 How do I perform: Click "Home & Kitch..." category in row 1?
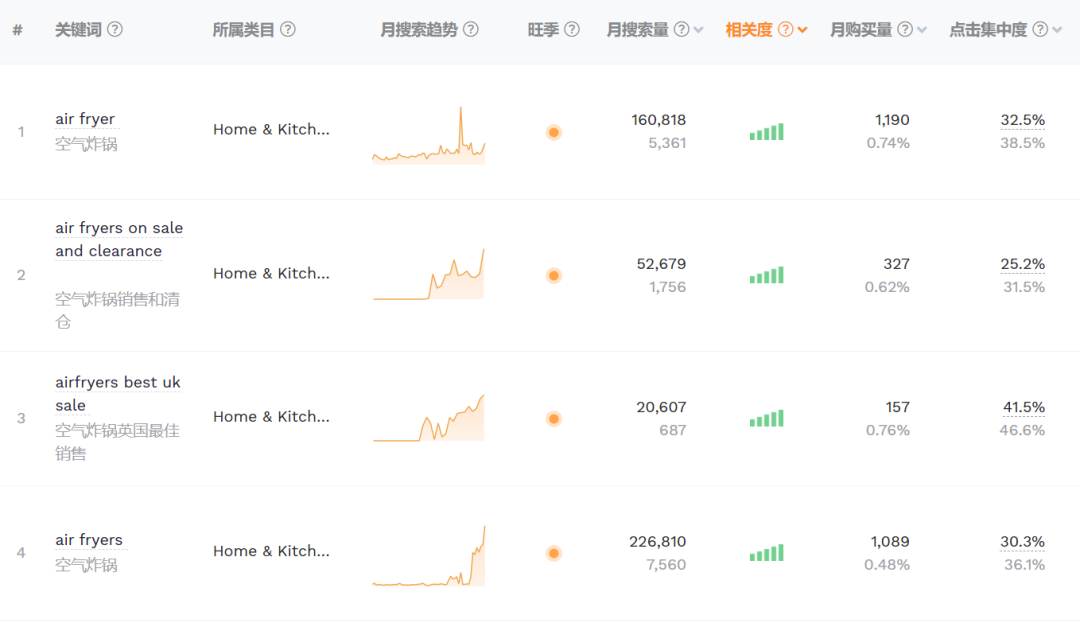tap(271, 129)
